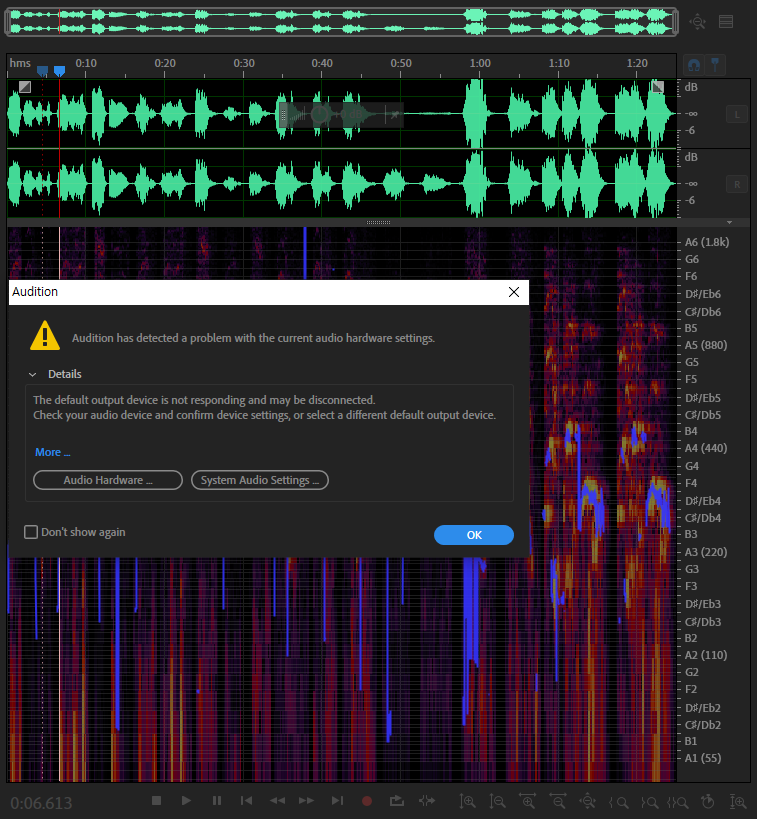Image resolution: width=757 pixels, height=819 pixels.
Task: Start playback with the Play button
Action: 186,800
